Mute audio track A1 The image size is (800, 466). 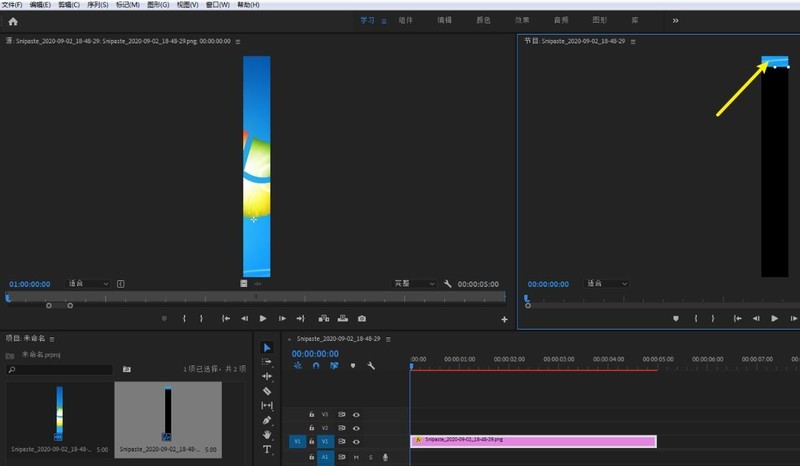(356, 457)
